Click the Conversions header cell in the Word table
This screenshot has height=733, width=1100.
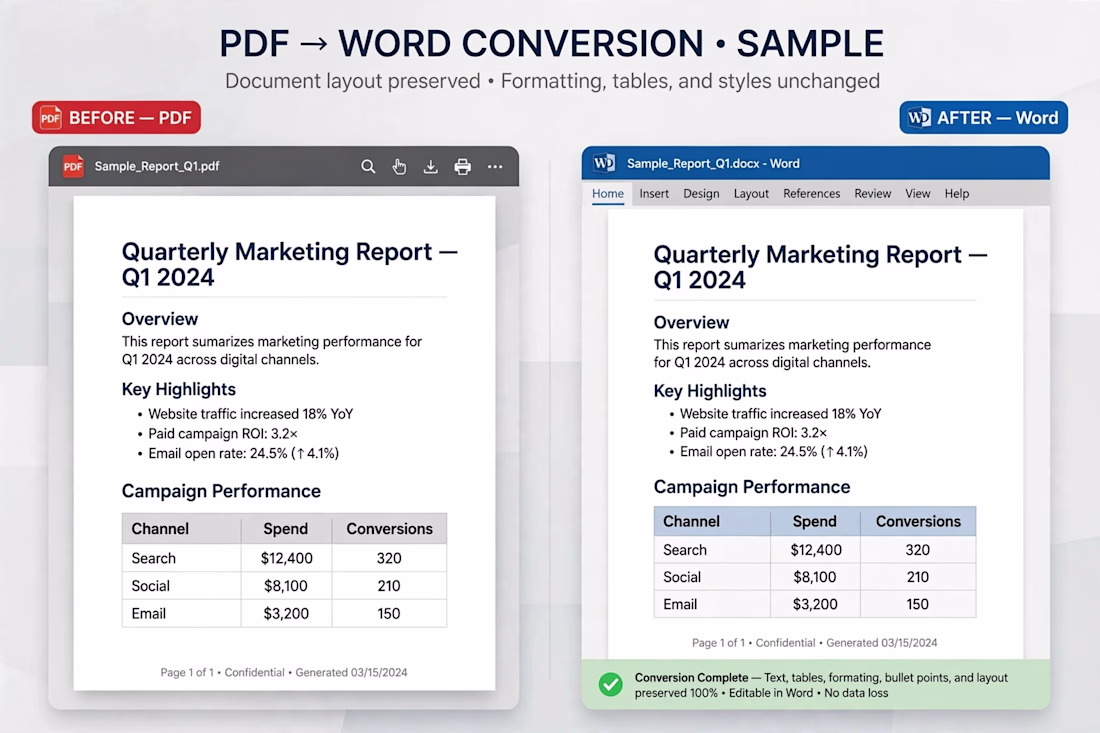tap(918, 521)
